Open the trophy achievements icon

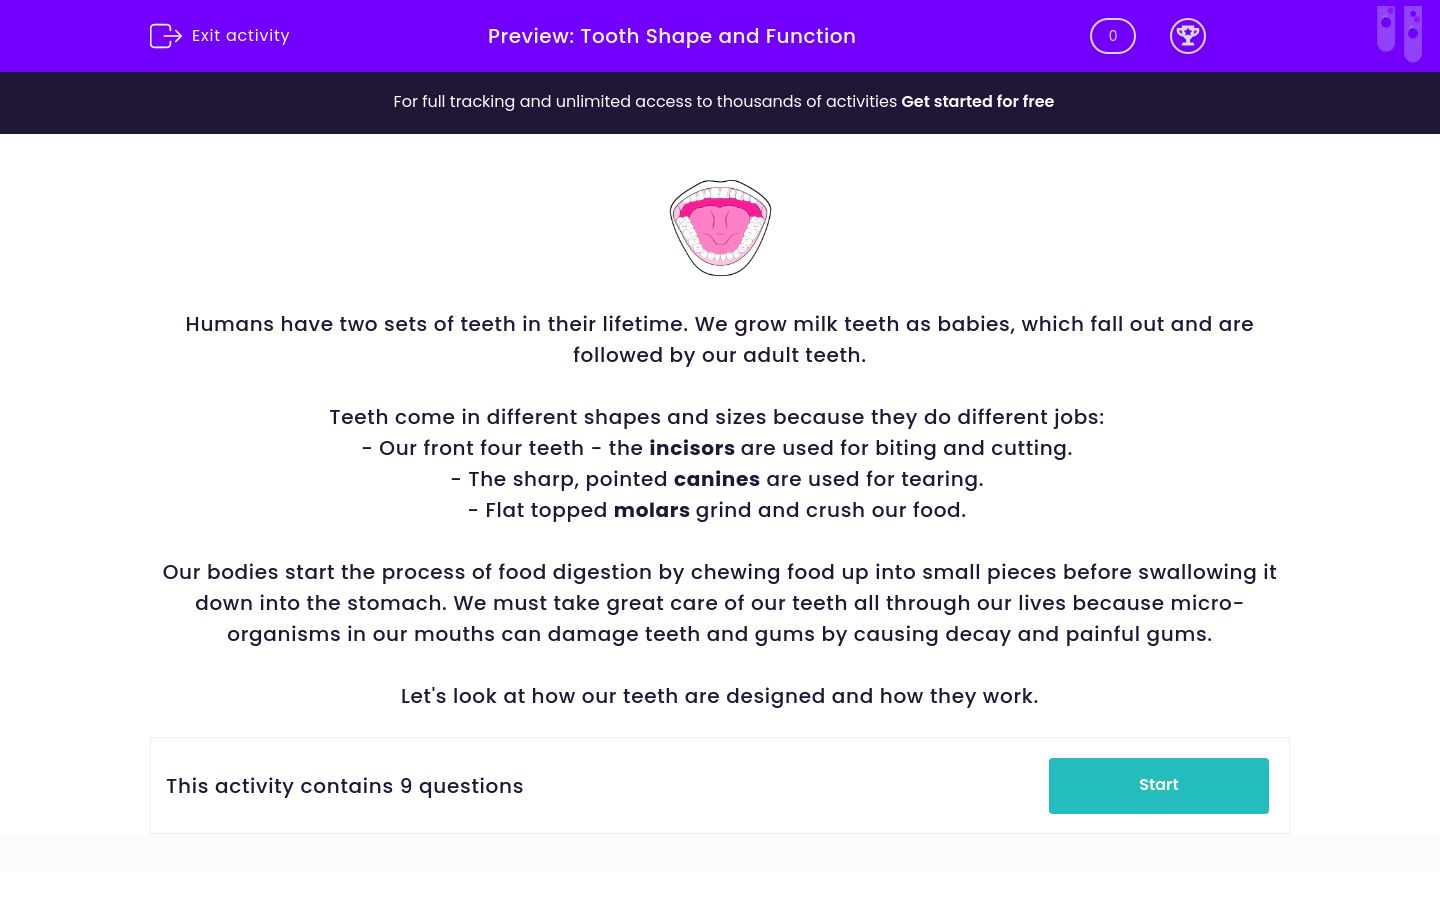pyautogui.click(x=1188, y=36)
